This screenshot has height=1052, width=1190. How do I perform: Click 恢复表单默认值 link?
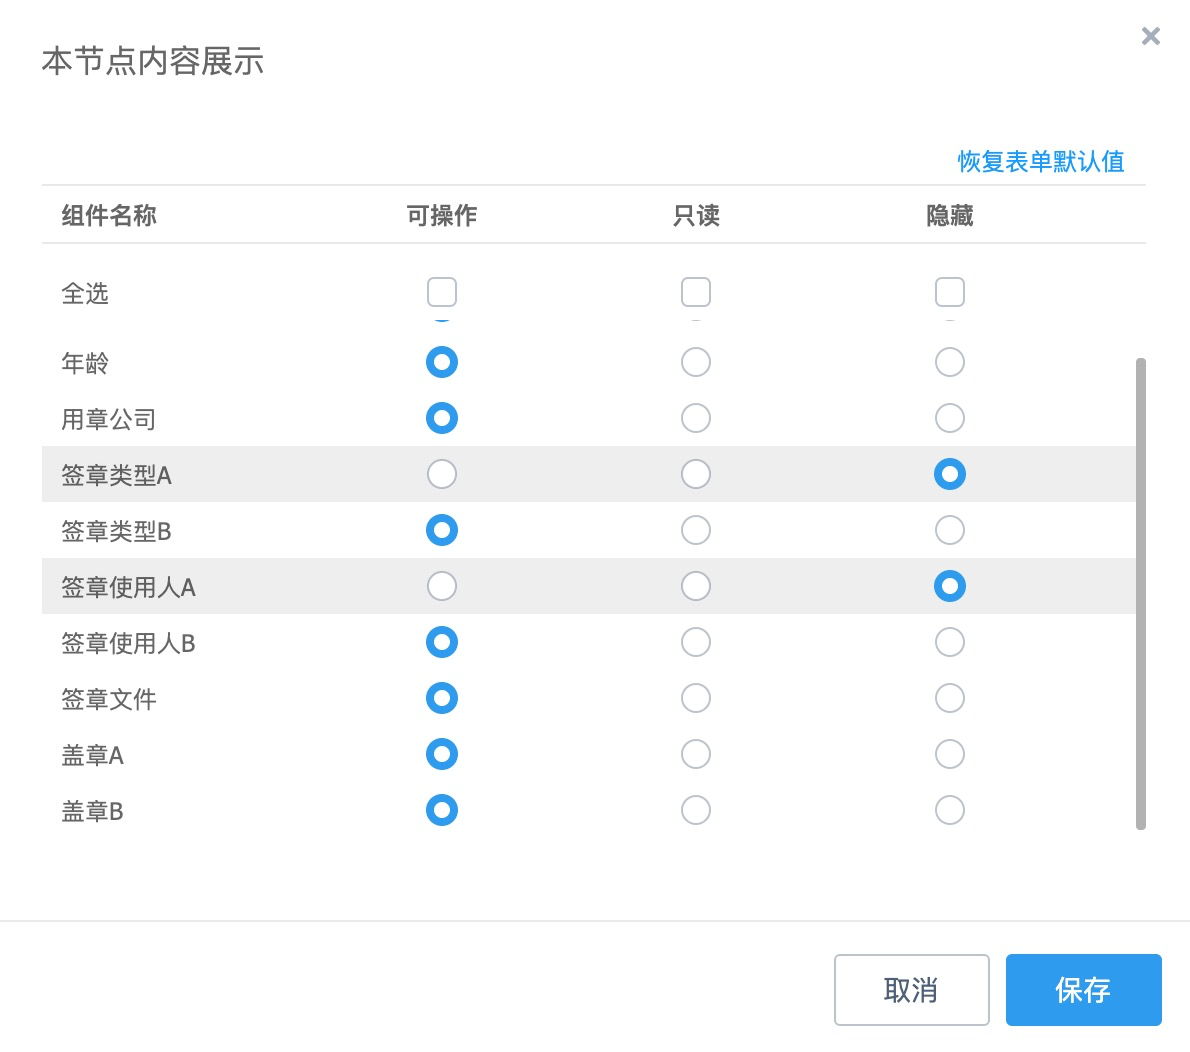coord(1040,162)
